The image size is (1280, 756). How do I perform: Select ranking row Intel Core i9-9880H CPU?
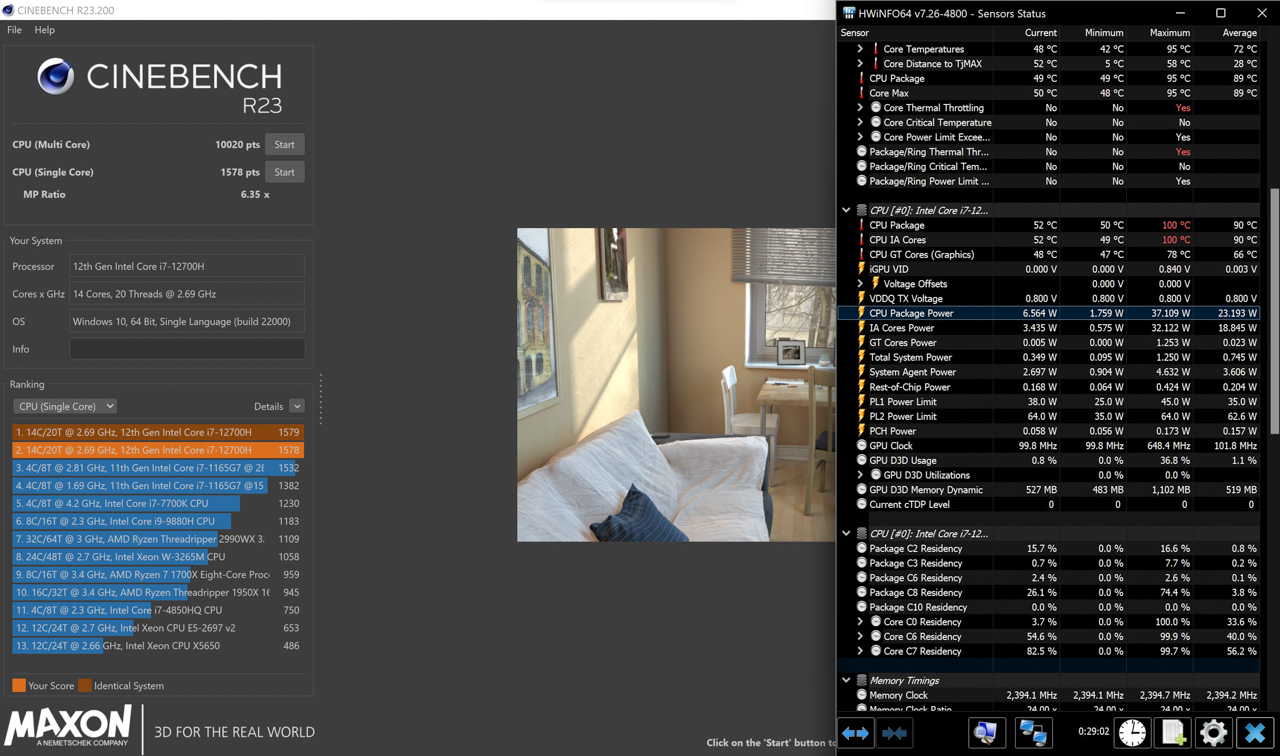click(x=158, y=521)
